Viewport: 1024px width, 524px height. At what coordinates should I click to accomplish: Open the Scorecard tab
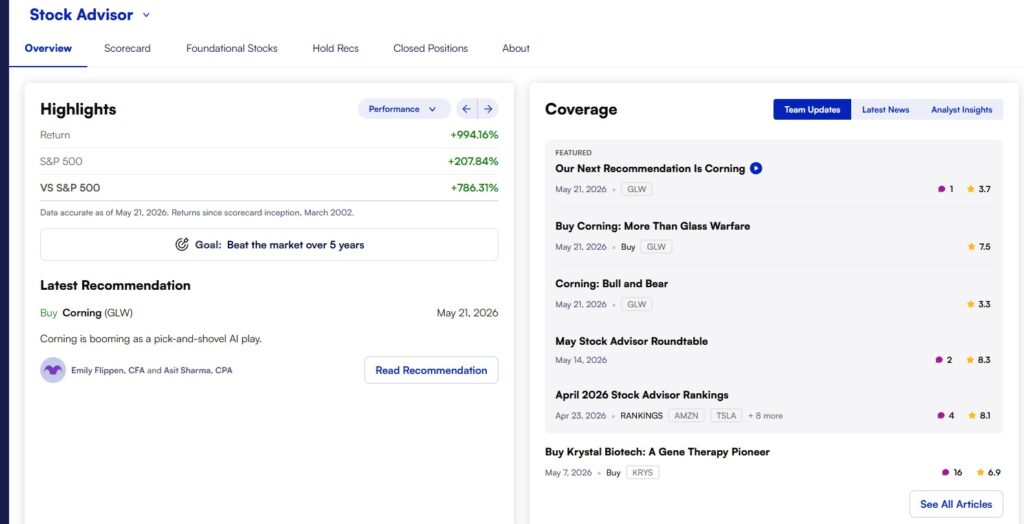pos(127,48)
